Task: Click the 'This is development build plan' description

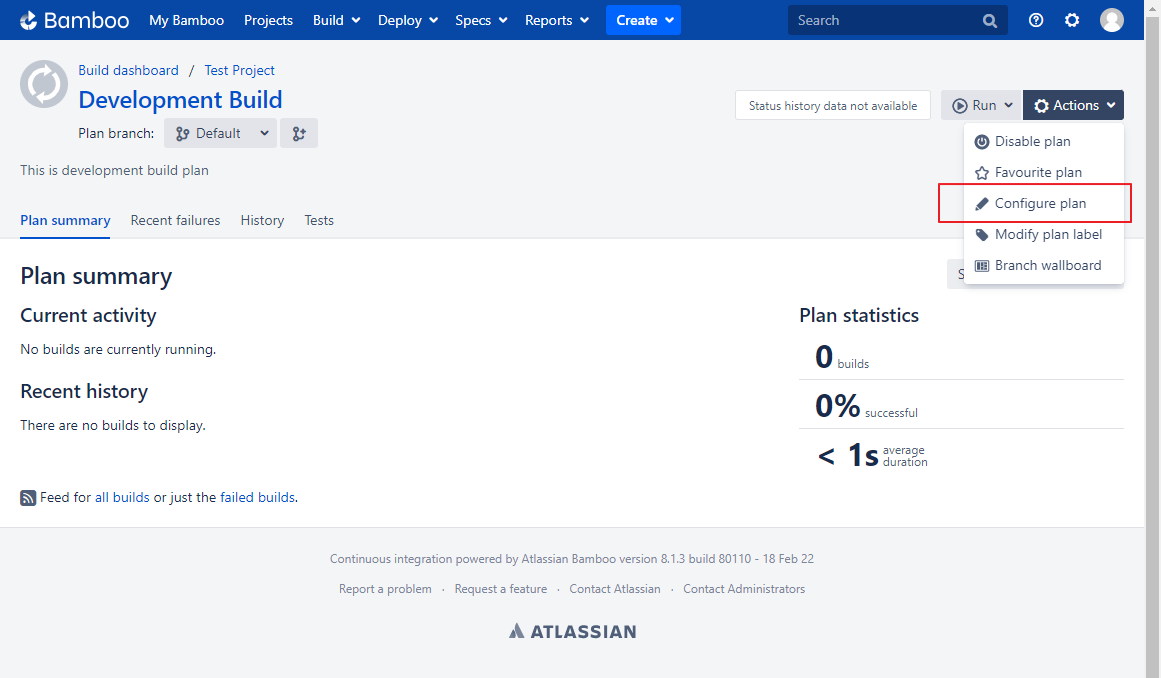Action: [x=114, y=170]
